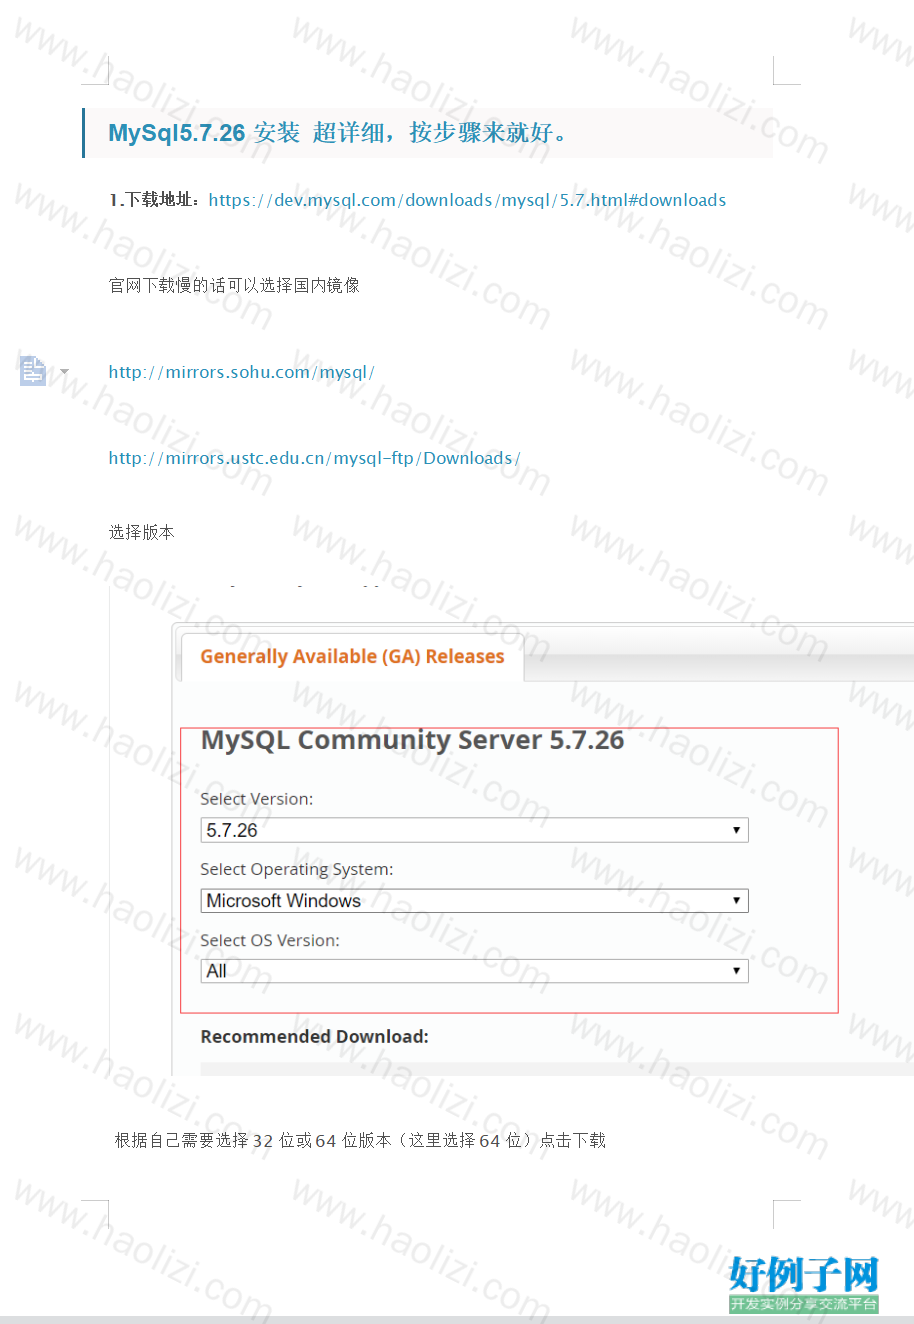Click the Select OS Version: label

pos(270,940)
